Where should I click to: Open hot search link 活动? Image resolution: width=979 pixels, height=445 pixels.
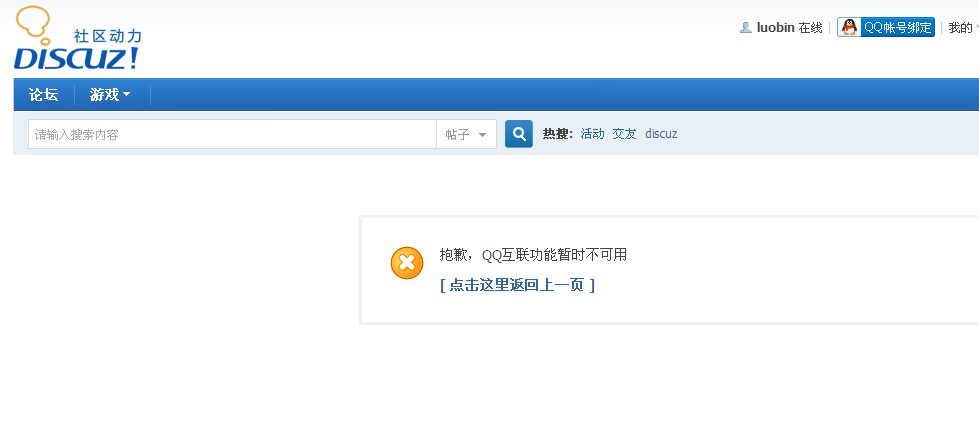point(593,134)
